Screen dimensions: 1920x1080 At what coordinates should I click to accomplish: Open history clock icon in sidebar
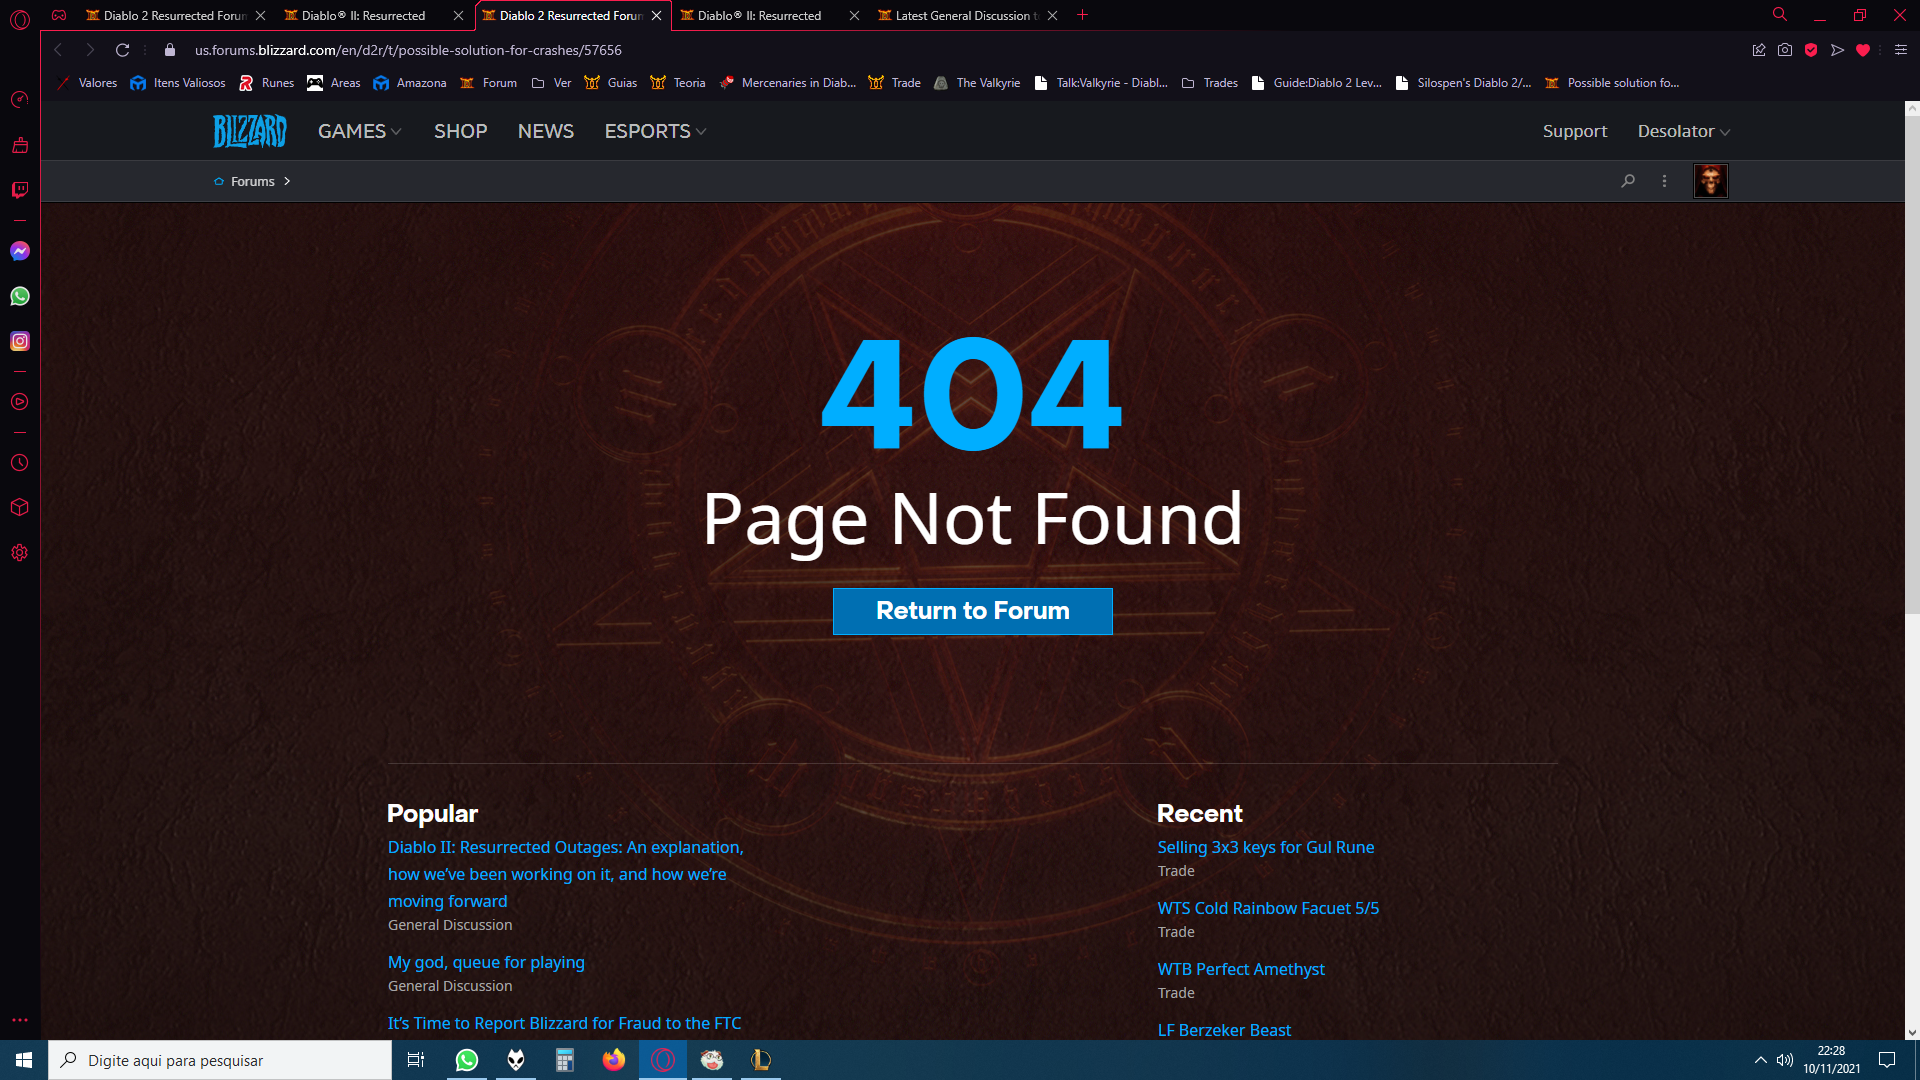[x=20, y=463]
